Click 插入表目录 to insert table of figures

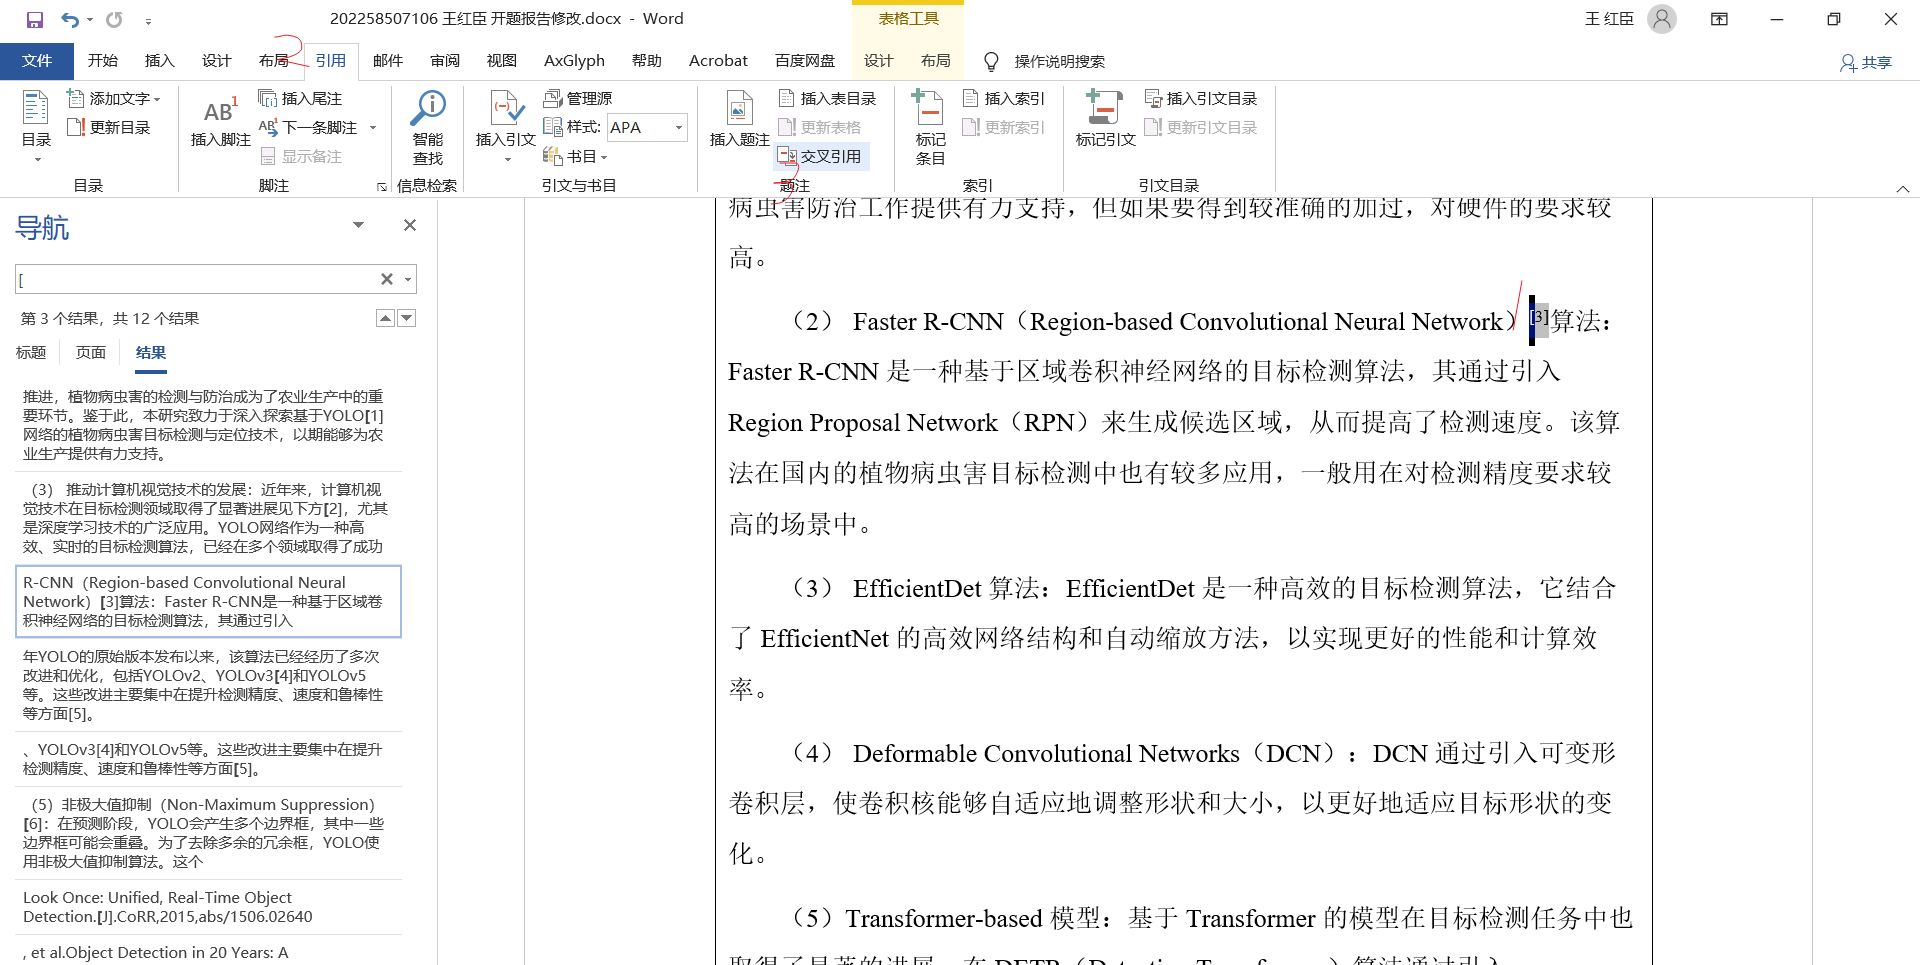point(826,98)
